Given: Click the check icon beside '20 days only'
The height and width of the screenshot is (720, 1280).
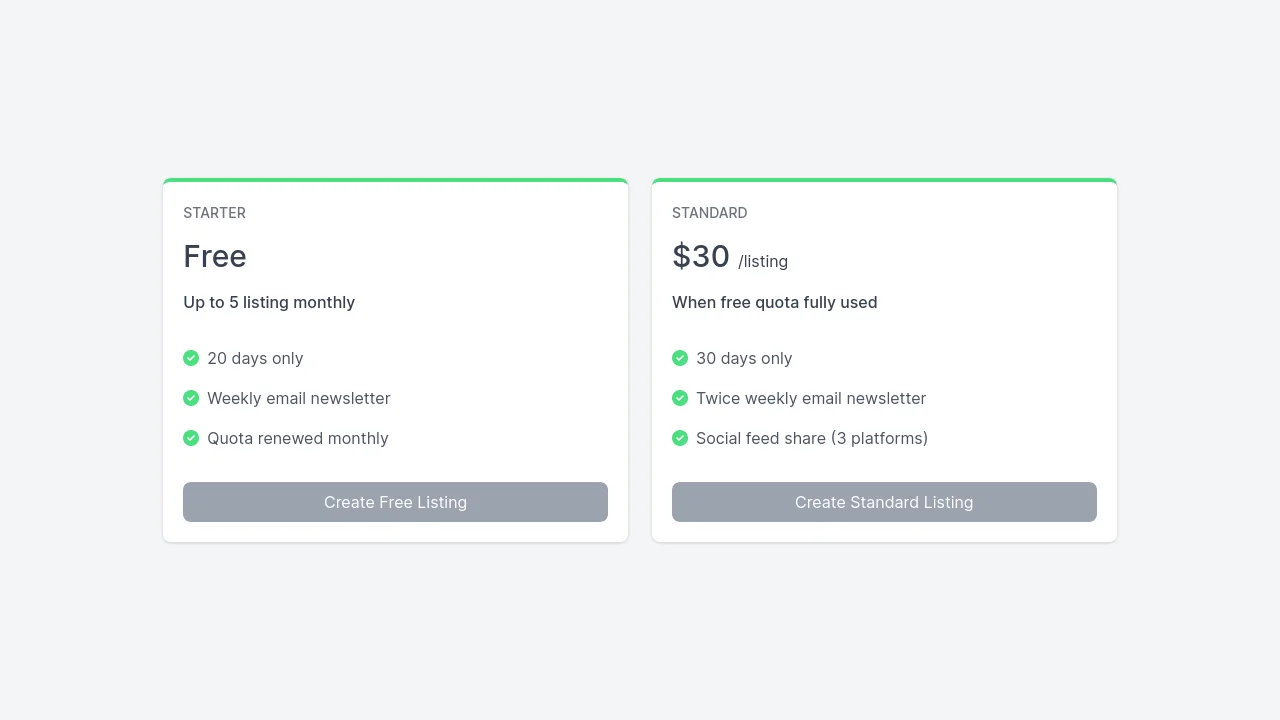Looking at the screenshot, I should coord(191,358).
